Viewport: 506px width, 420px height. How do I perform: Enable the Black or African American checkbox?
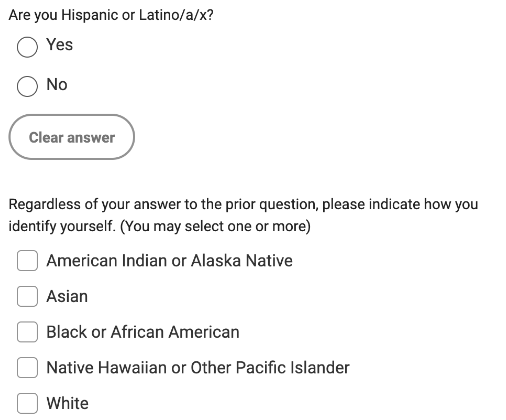27,332
